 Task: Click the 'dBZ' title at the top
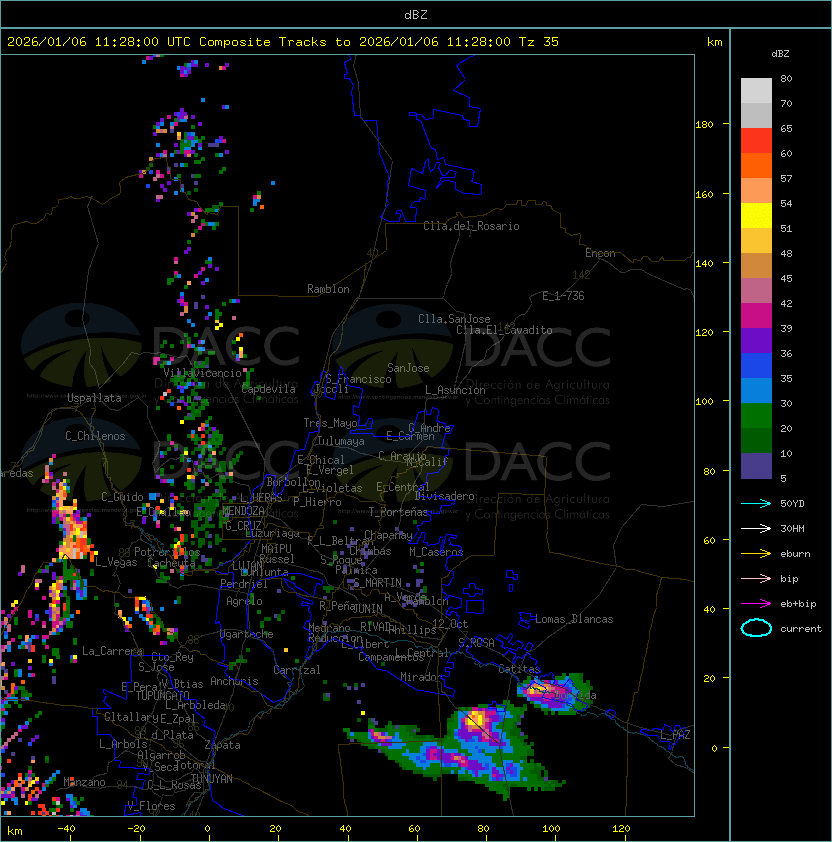click(x=416, y=14)
